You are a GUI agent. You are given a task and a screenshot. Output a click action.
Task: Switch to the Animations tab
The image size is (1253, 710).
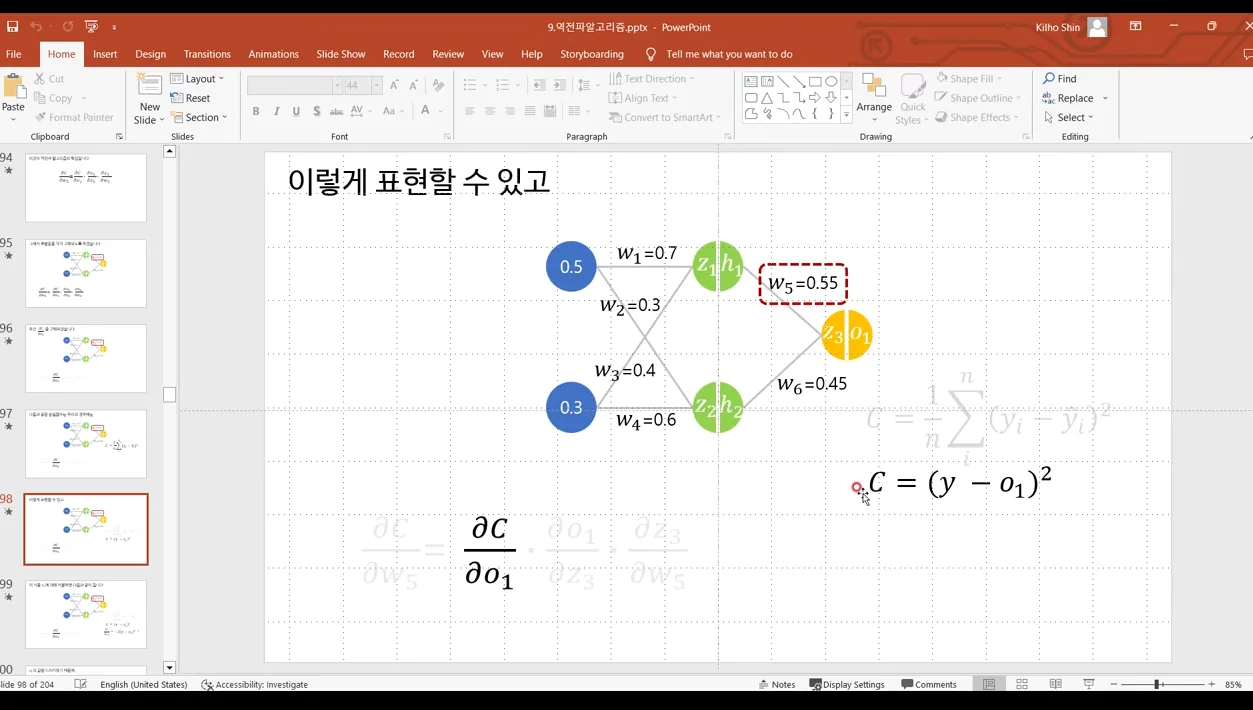273,54
